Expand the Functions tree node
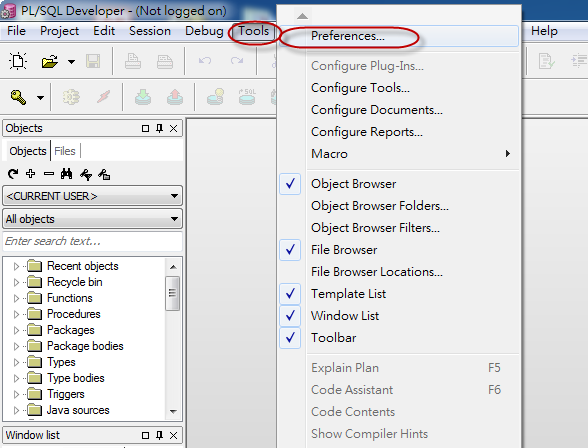The height and width of the screenshot is (448, 588). tap(16, 298)
